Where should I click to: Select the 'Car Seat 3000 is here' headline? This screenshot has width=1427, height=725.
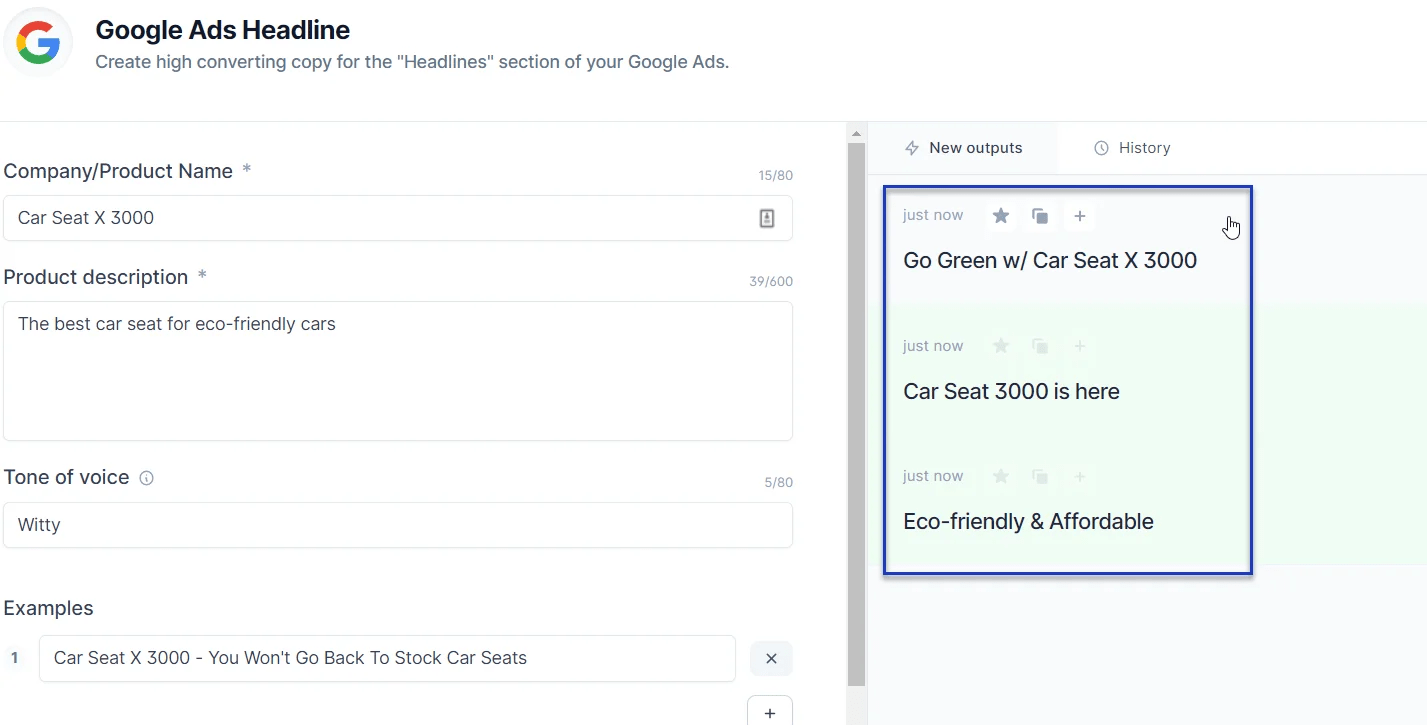1011,391
